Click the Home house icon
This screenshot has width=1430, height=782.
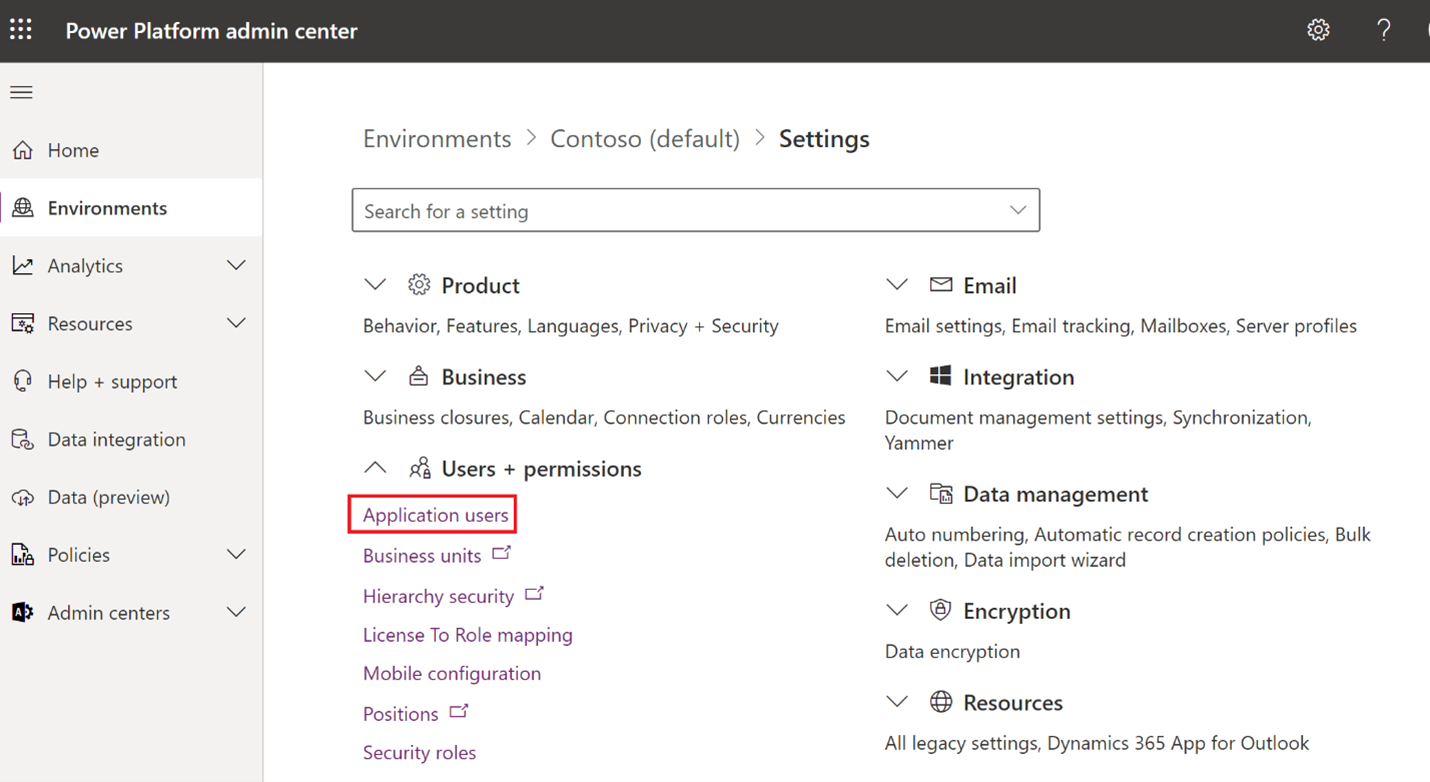(x=22, y=150)
